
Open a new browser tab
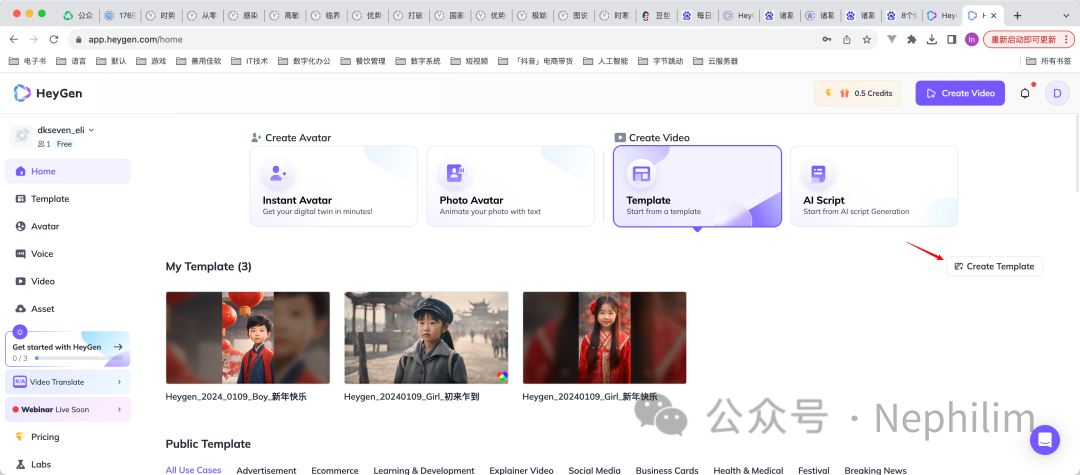click(1017, 15)
